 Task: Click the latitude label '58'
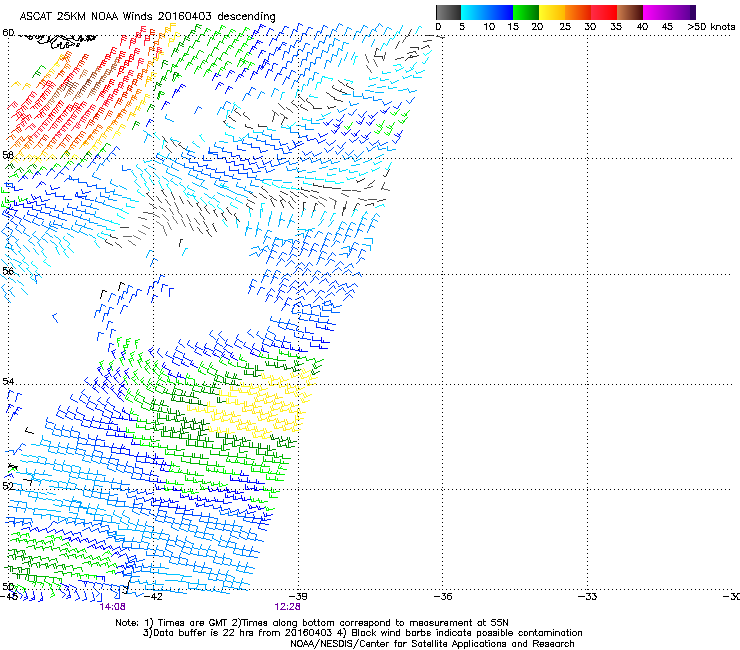(x=8, y=155)
